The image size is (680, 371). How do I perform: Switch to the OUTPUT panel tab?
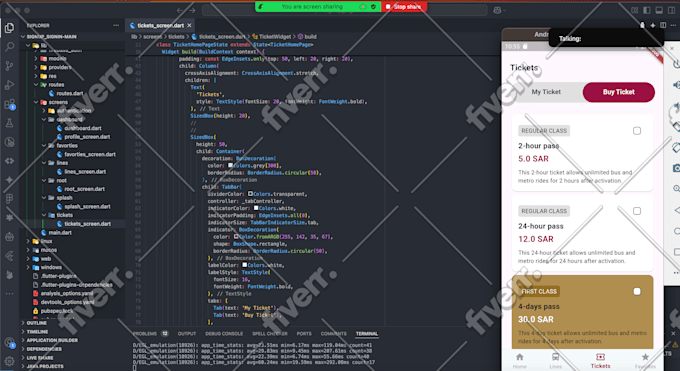[x=187, y=334]
